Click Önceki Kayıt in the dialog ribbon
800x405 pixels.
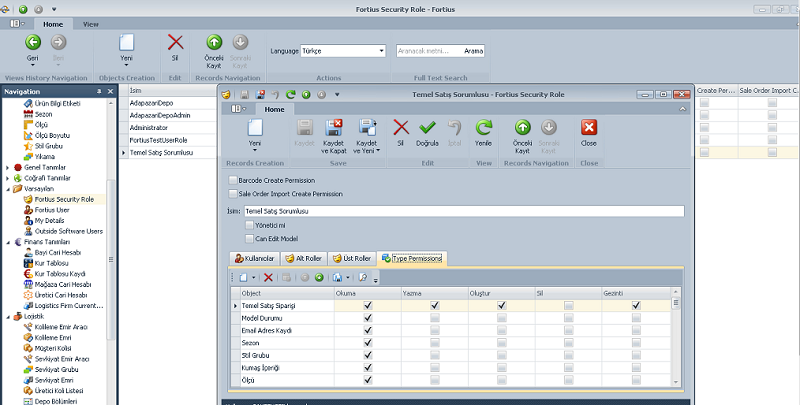coord(522,128)
